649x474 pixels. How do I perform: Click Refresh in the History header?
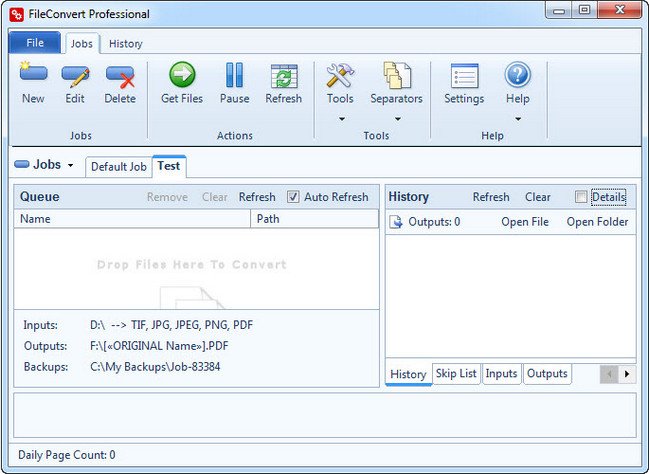(x=491, y=197)
